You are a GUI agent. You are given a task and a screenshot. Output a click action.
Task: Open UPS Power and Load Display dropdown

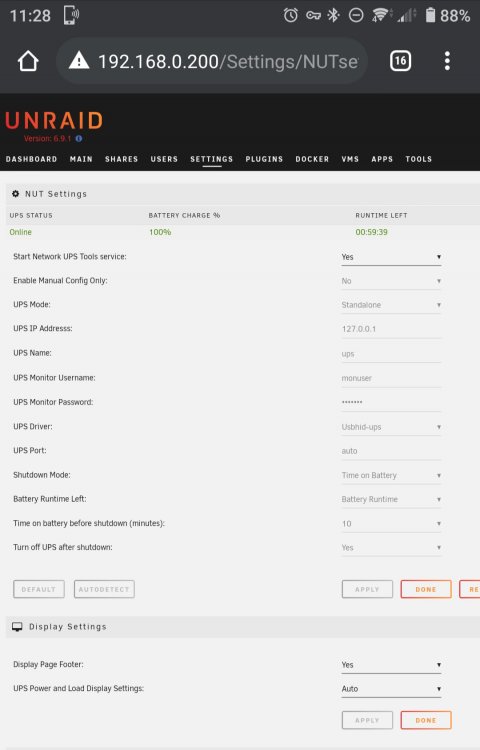[x=391, y=689]
